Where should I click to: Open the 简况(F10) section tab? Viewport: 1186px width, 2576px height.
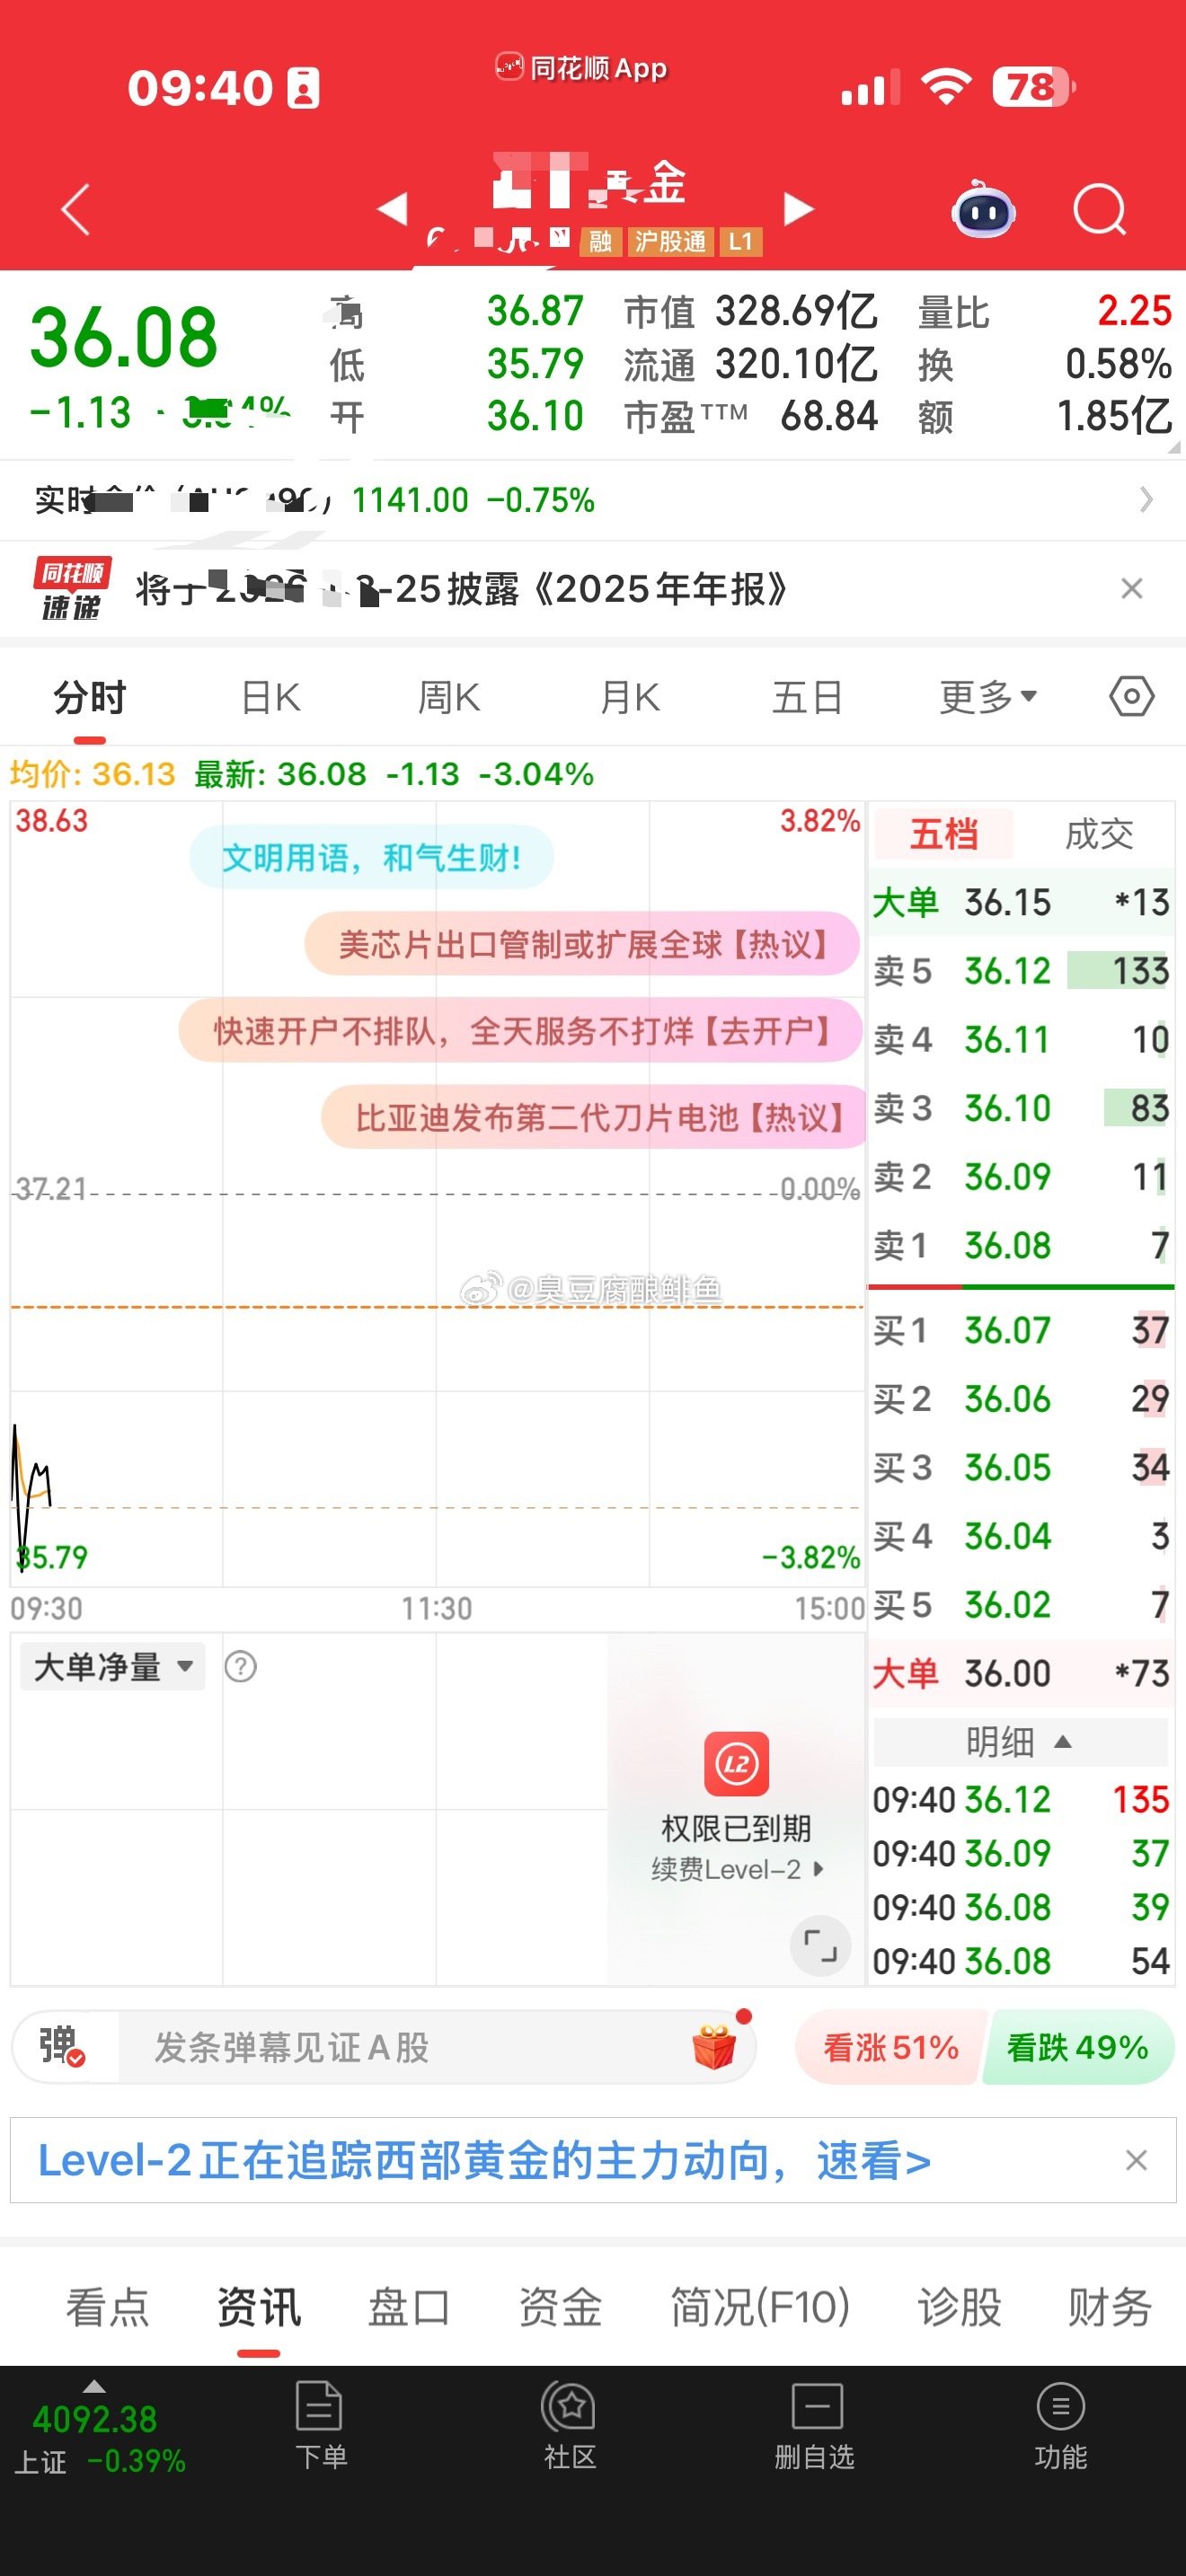[760, 2307]
